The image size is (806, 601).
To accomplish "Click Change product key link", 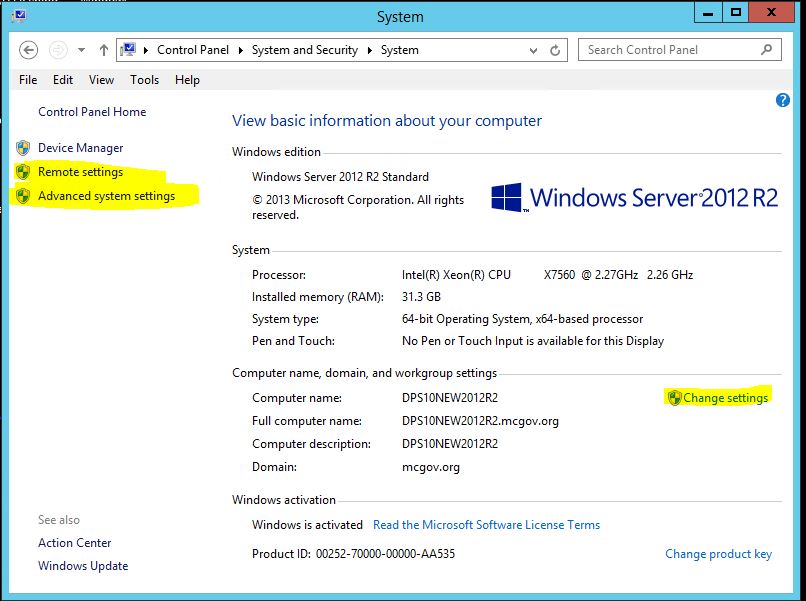I will pyautogui.click(x=718, y=554).
